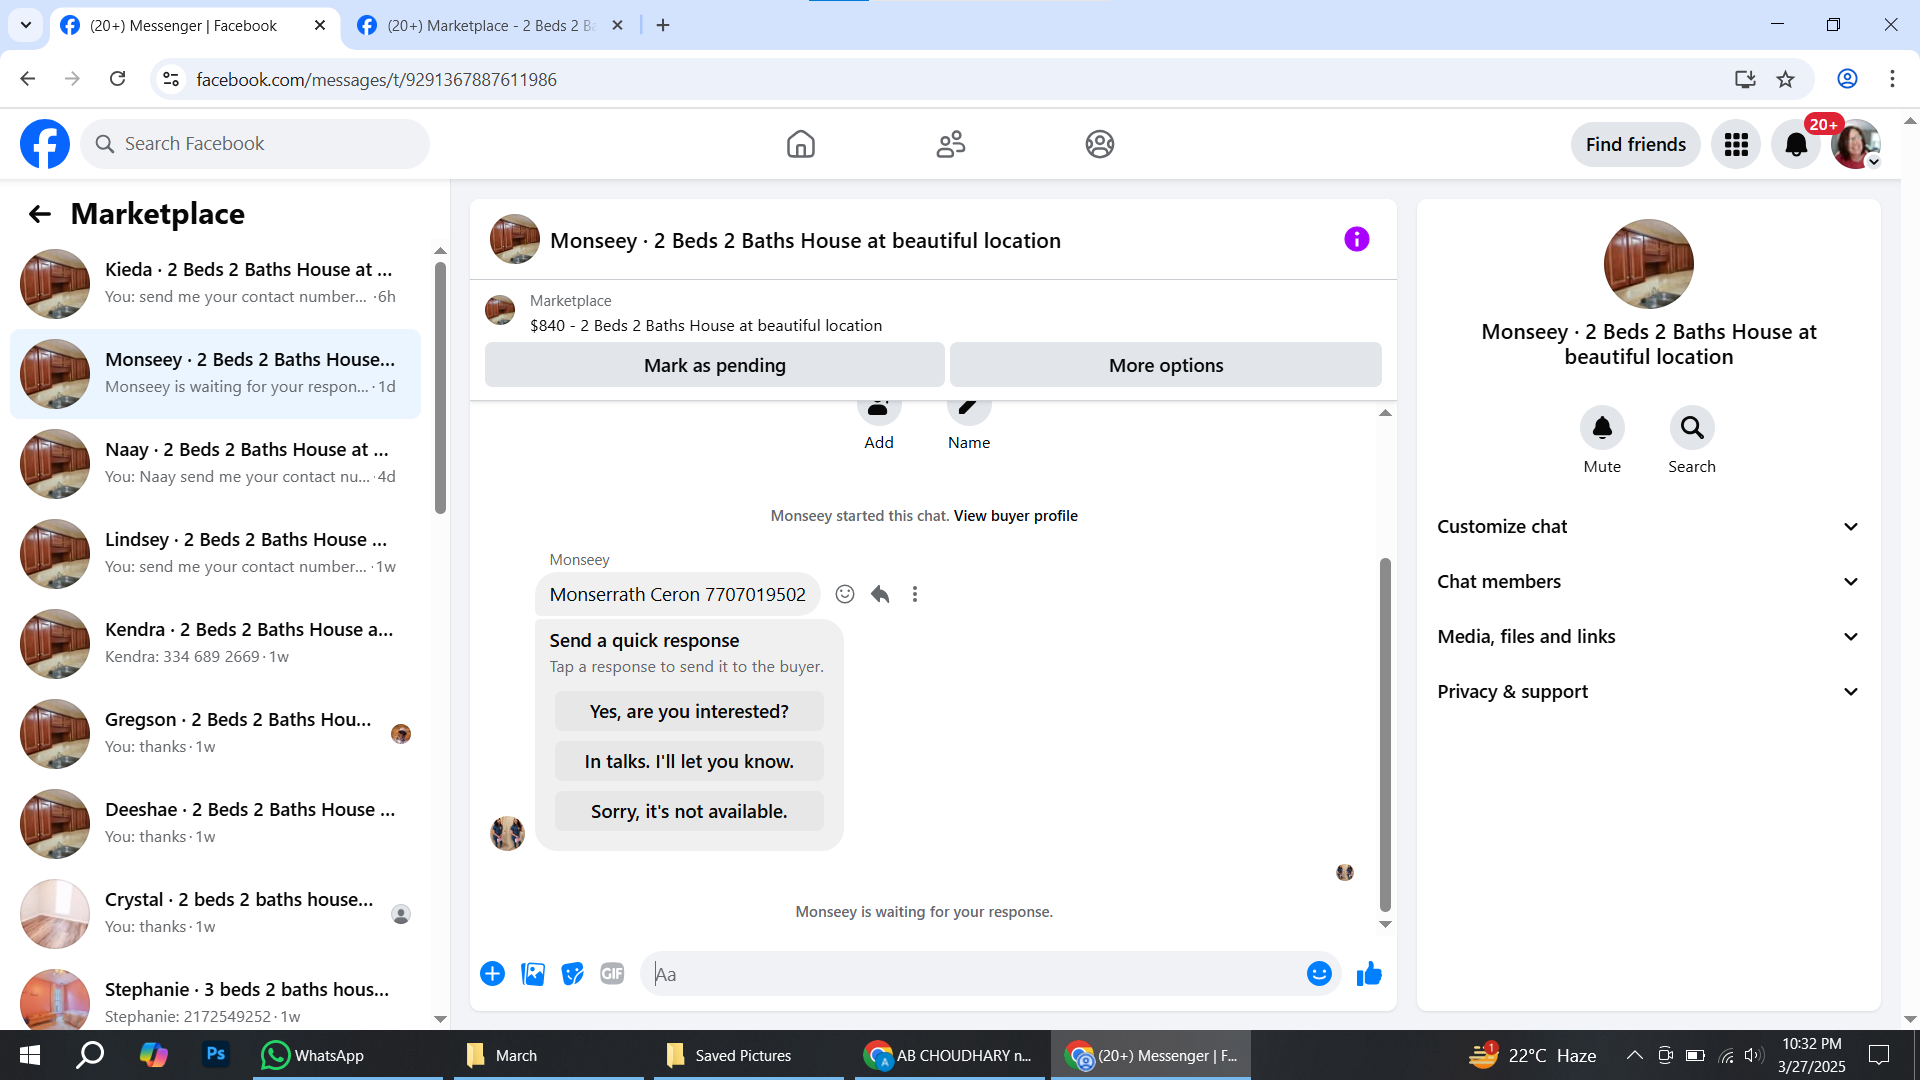The image size is (1920, 1080).
Task: Open the Groups icon in top navigation
Action: (1100, 144)
